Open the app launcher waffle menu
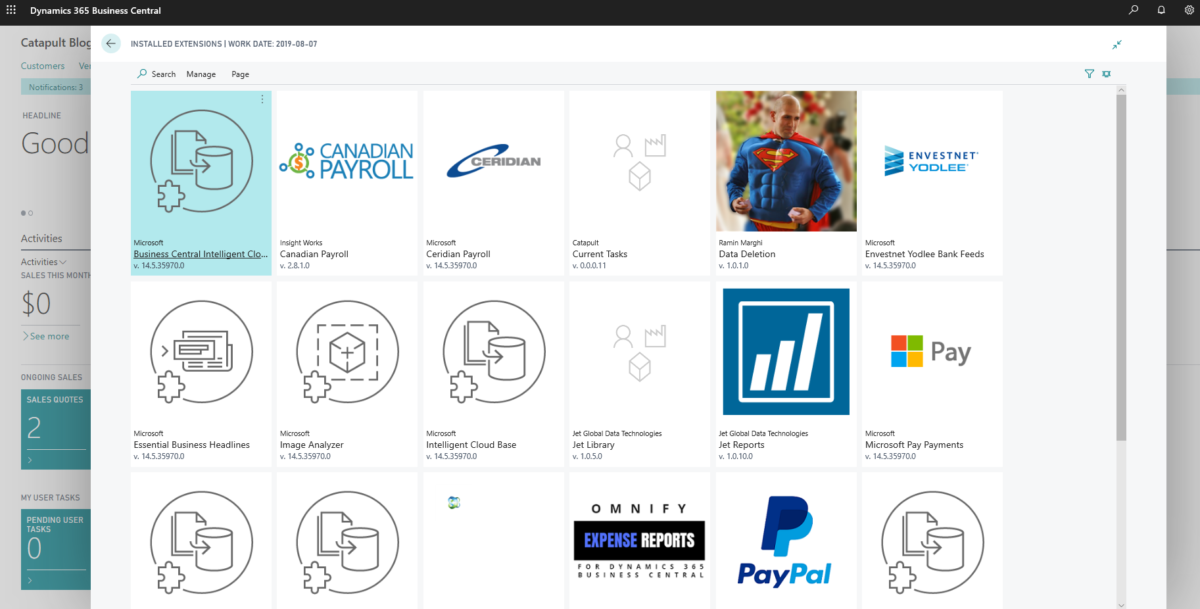Screen dimensions: 1200x609 tap(11, 10)
